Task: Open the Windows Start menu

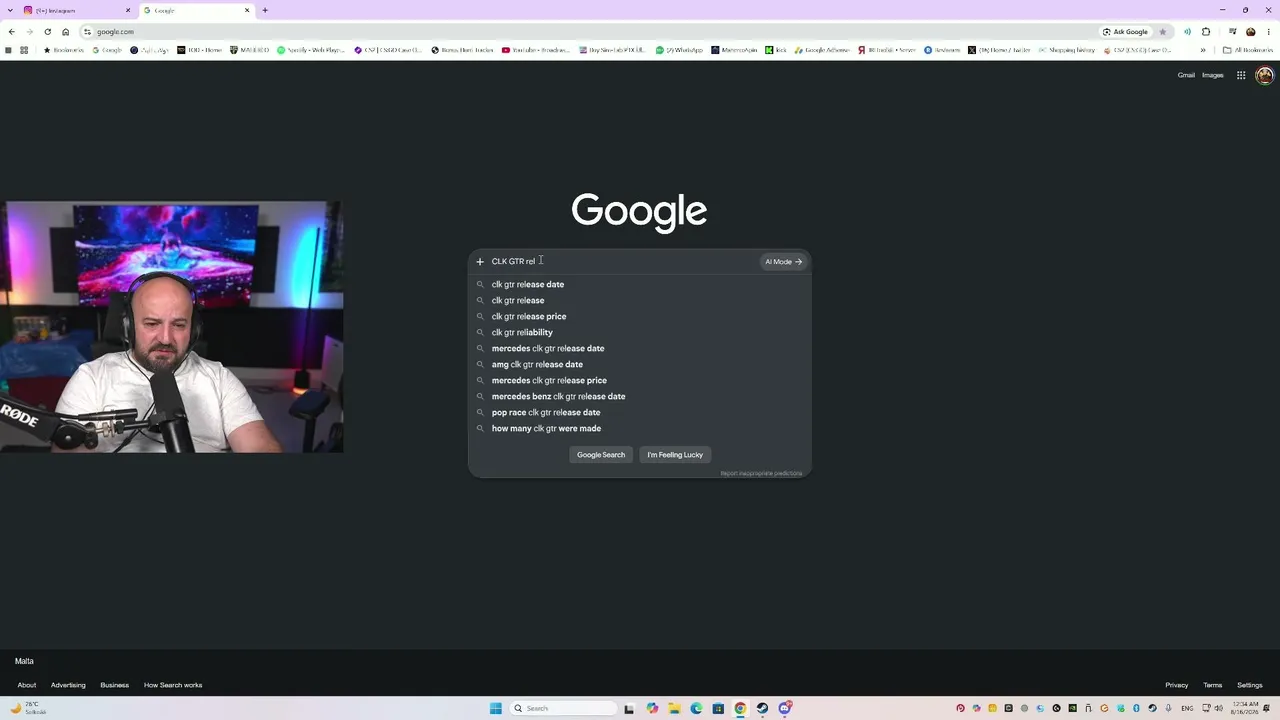Action: click(495, 709)
